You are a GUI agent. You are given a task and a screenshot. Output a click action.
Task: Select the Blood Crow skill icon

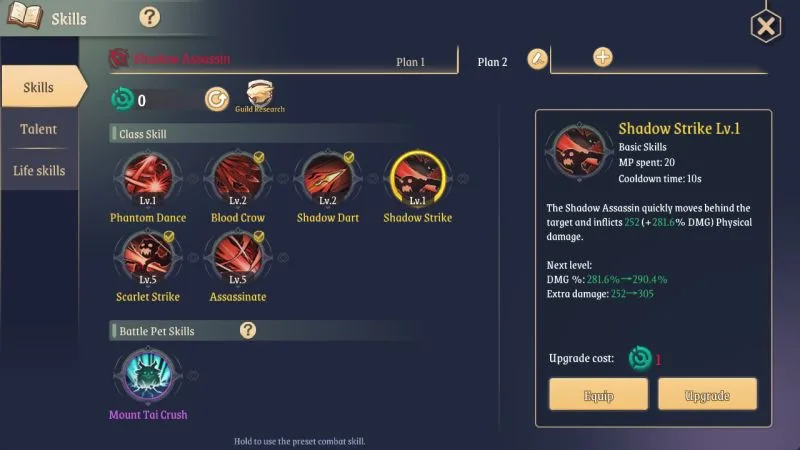point(238,177)
